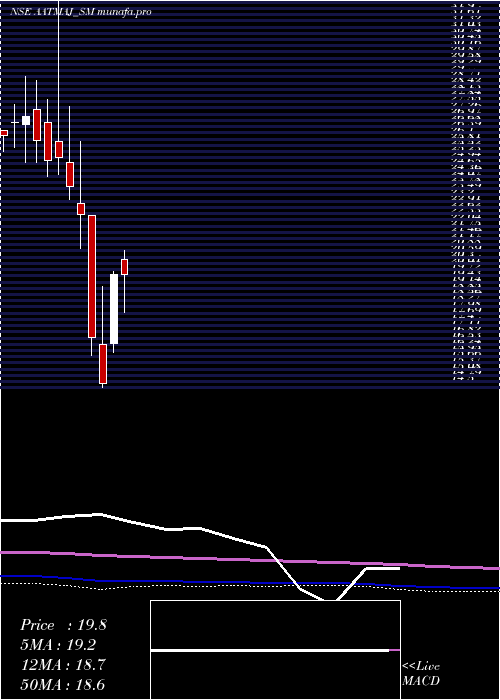Click the <<Live MACD label
500x700 pixels.
coord(421,674)
